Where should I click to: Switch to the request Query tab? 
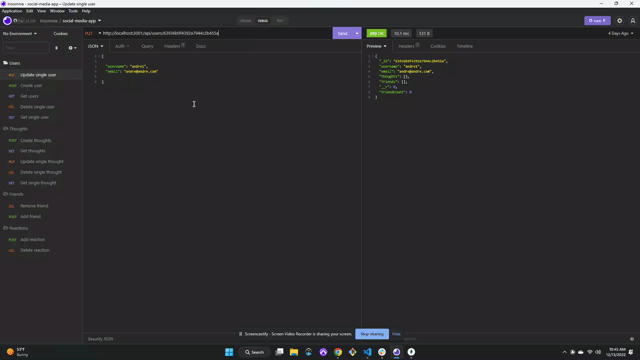pyautogui.click(x=147, y=46)
